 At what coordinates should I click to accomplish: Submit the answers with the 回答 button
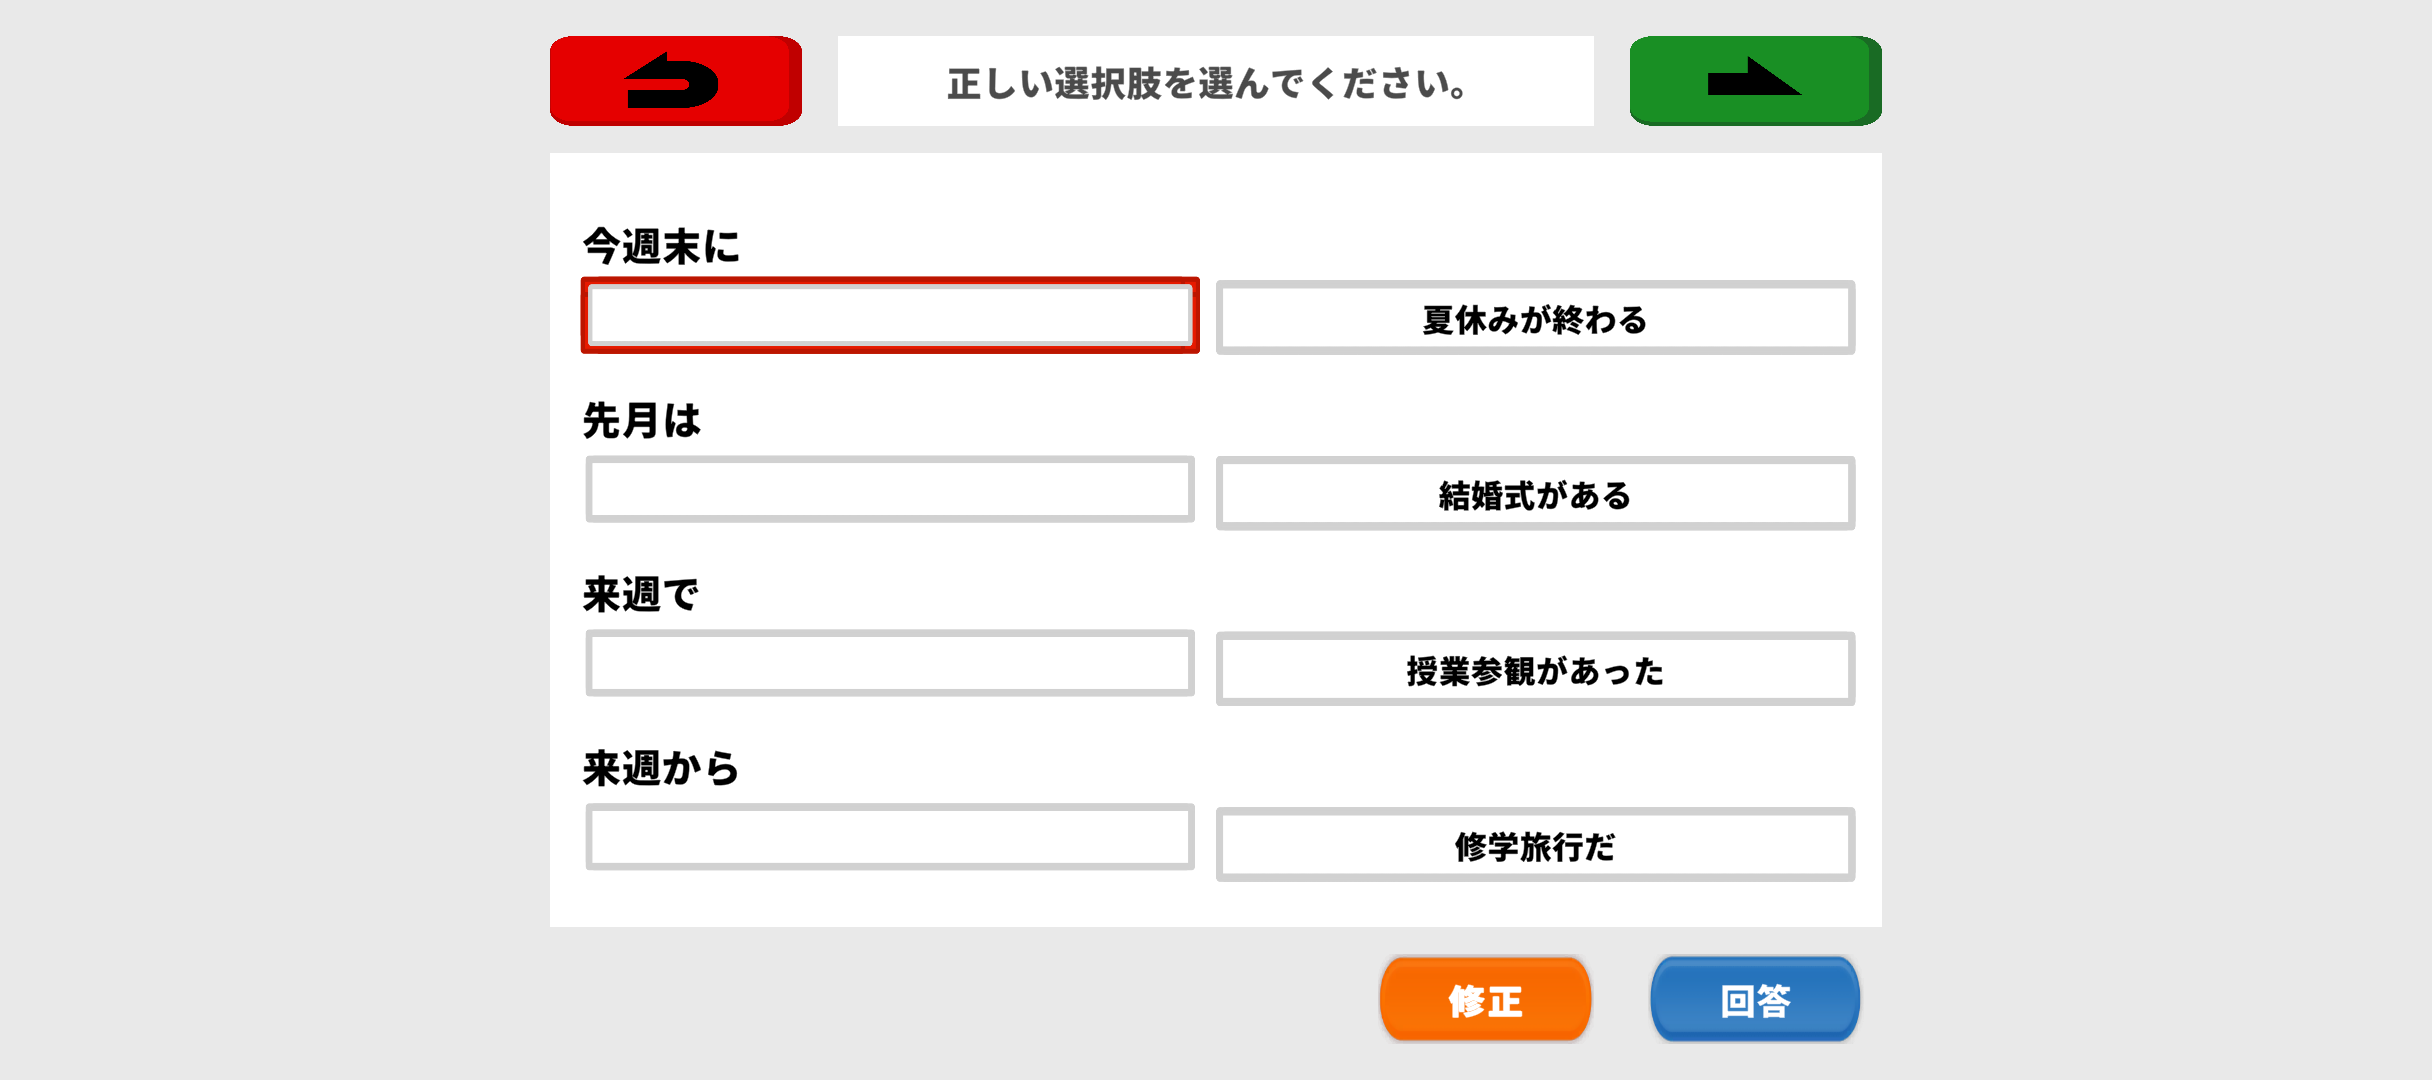click(x=1755, y=999)
